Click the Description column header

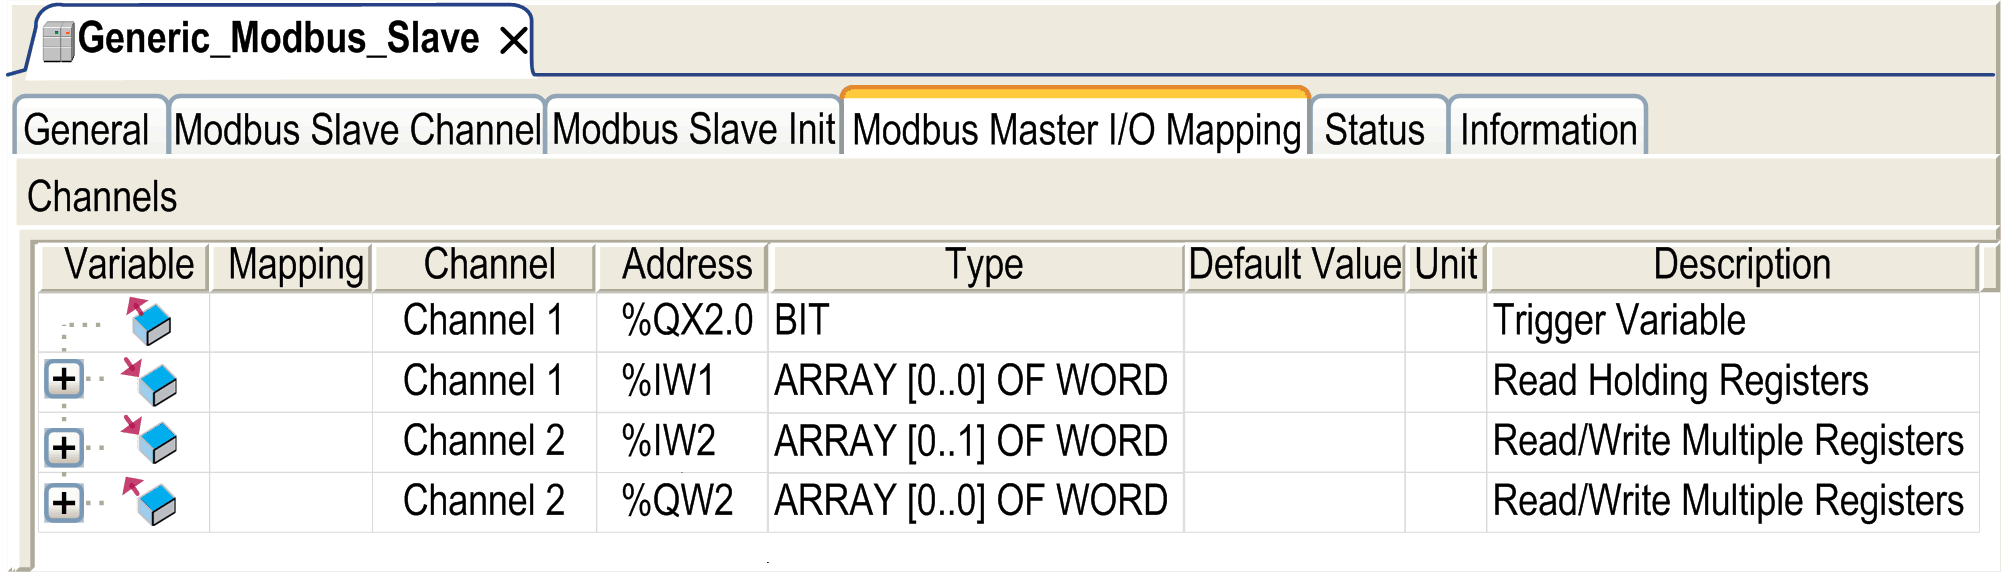[1741, 266]
